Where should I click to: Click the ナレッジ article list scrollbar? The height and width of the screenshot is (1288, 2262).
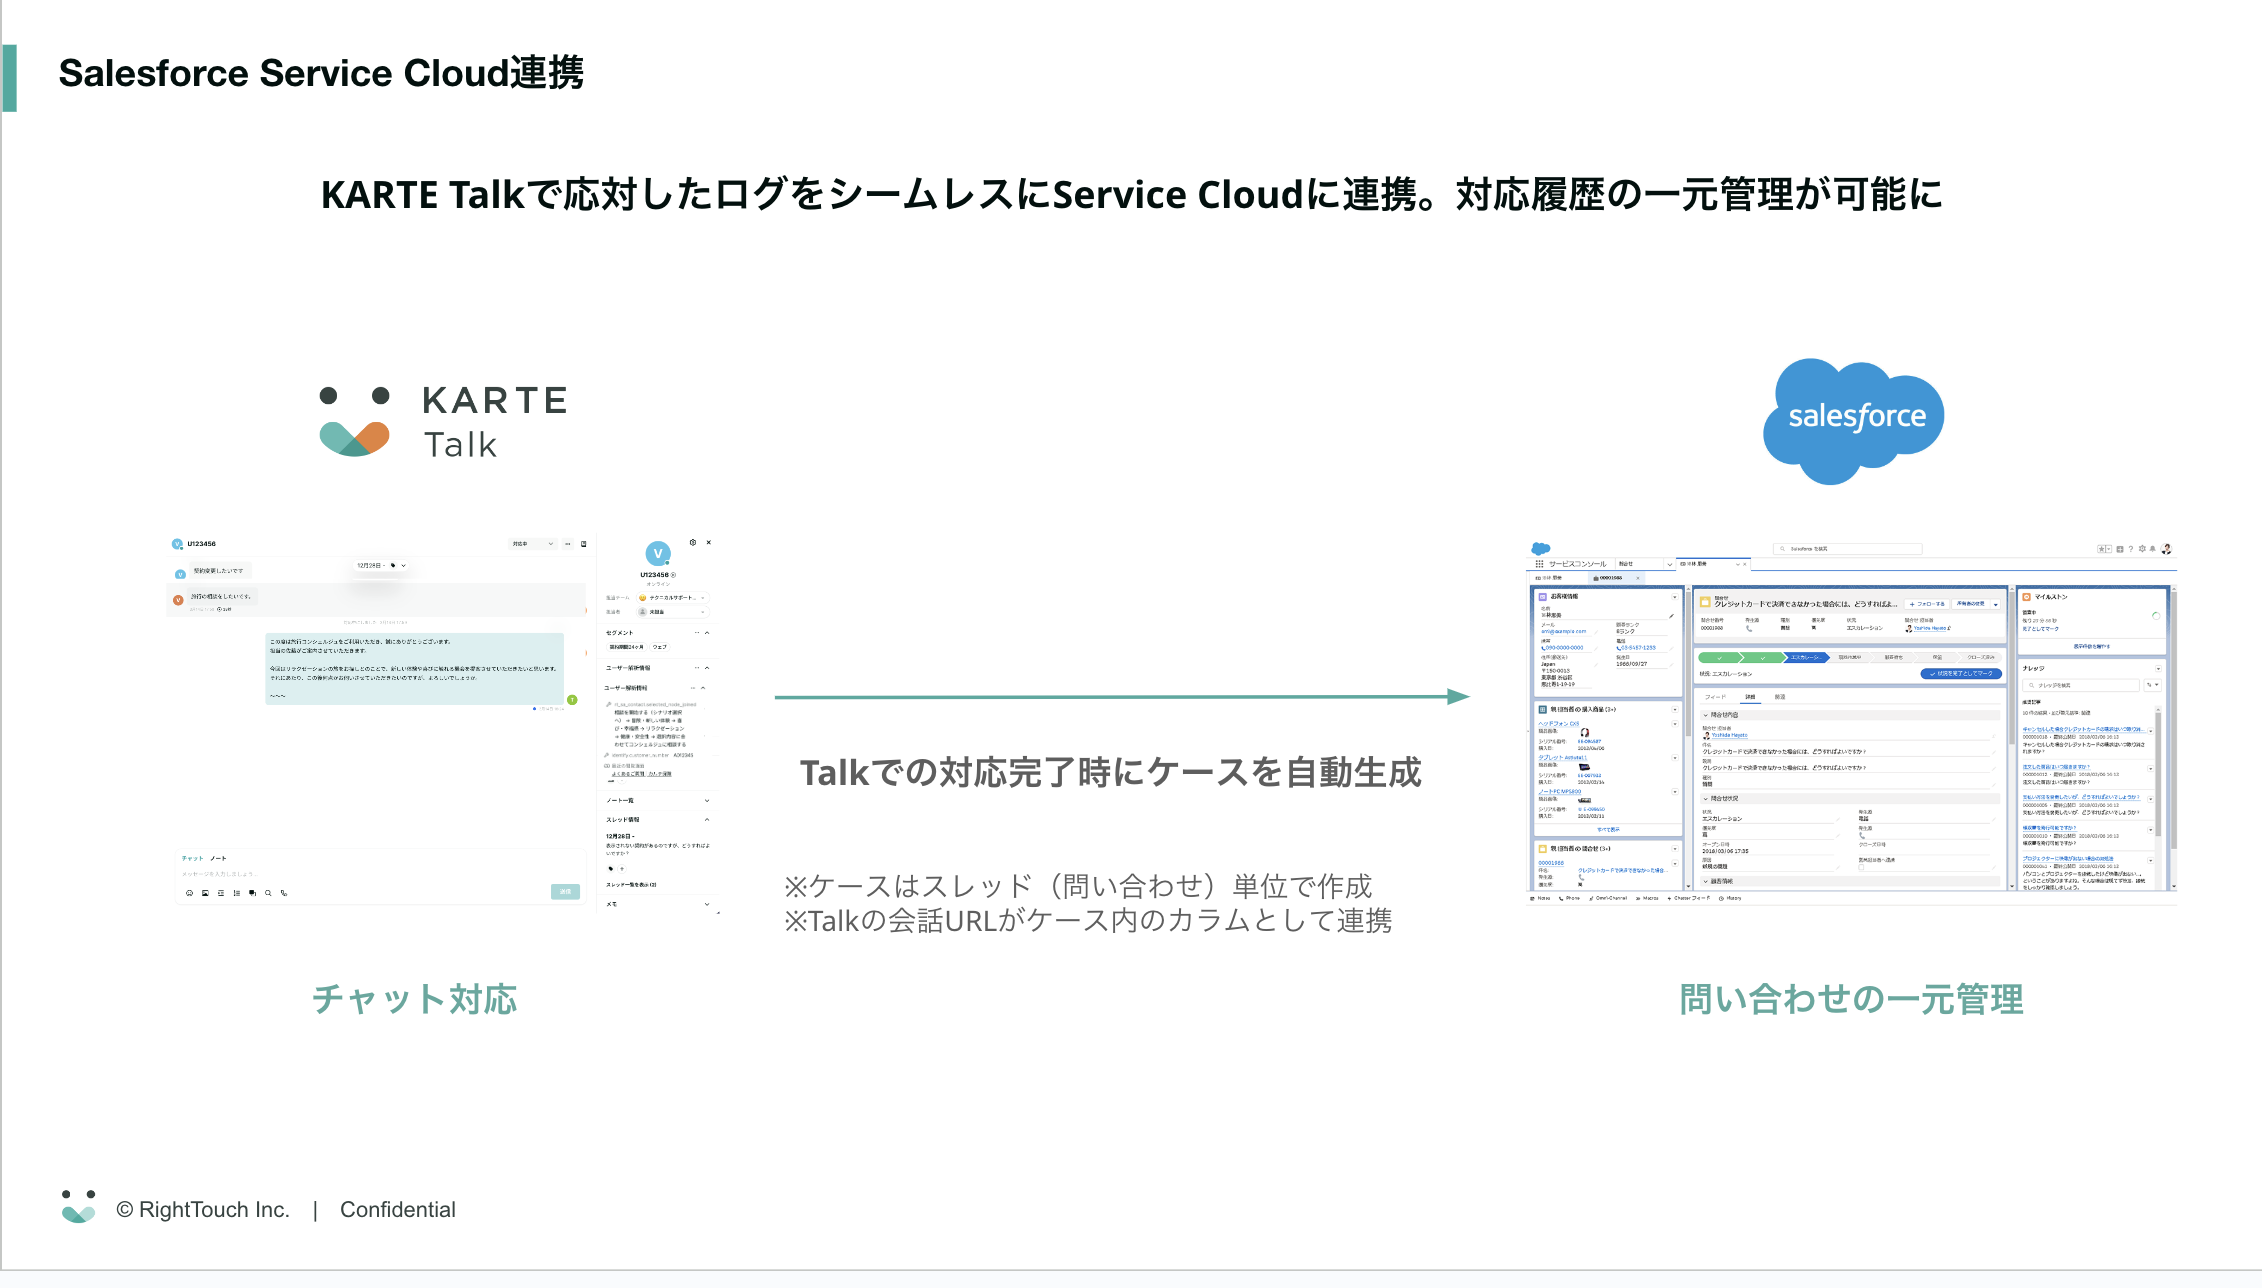(x=2158, y=775)
